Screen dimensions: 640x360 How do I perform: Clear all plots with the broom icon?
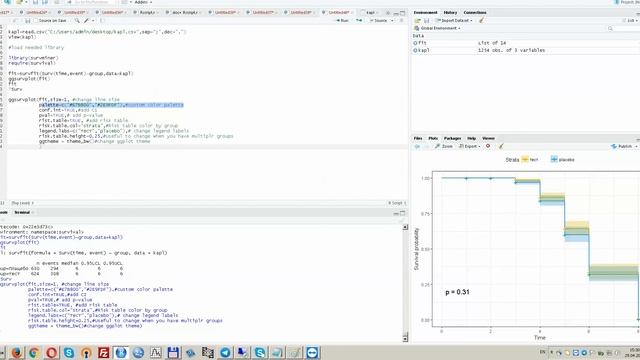coord(501,146)
